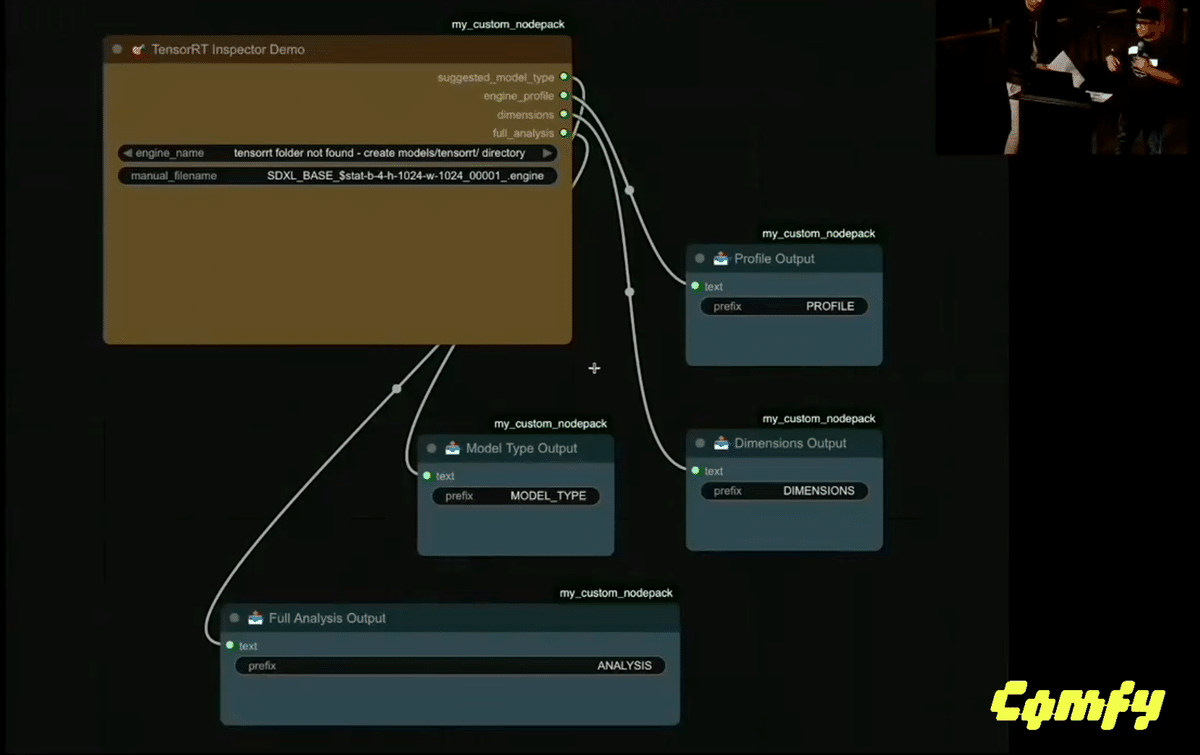Select the Model Type Output node title
1200x755 pixels.
(521, 448)
